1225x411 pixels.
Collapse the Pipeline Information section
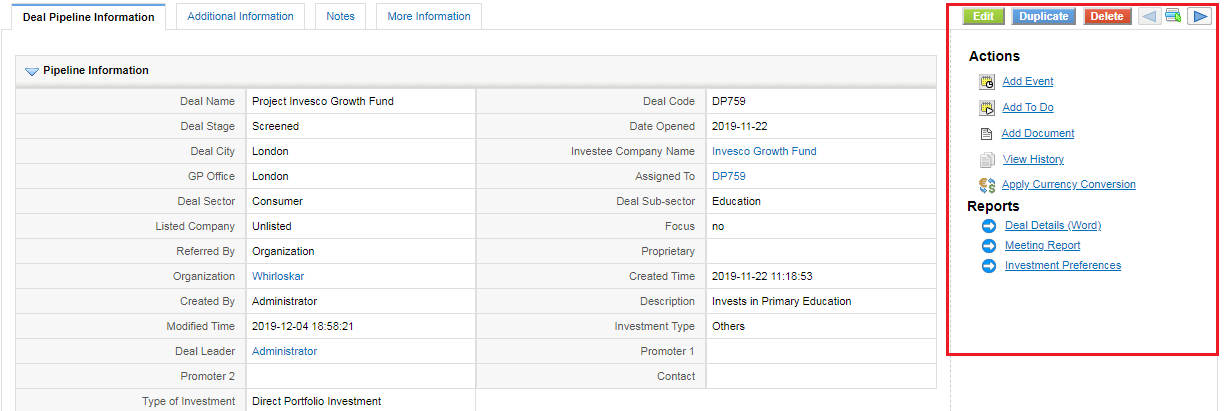pos(31,71)
